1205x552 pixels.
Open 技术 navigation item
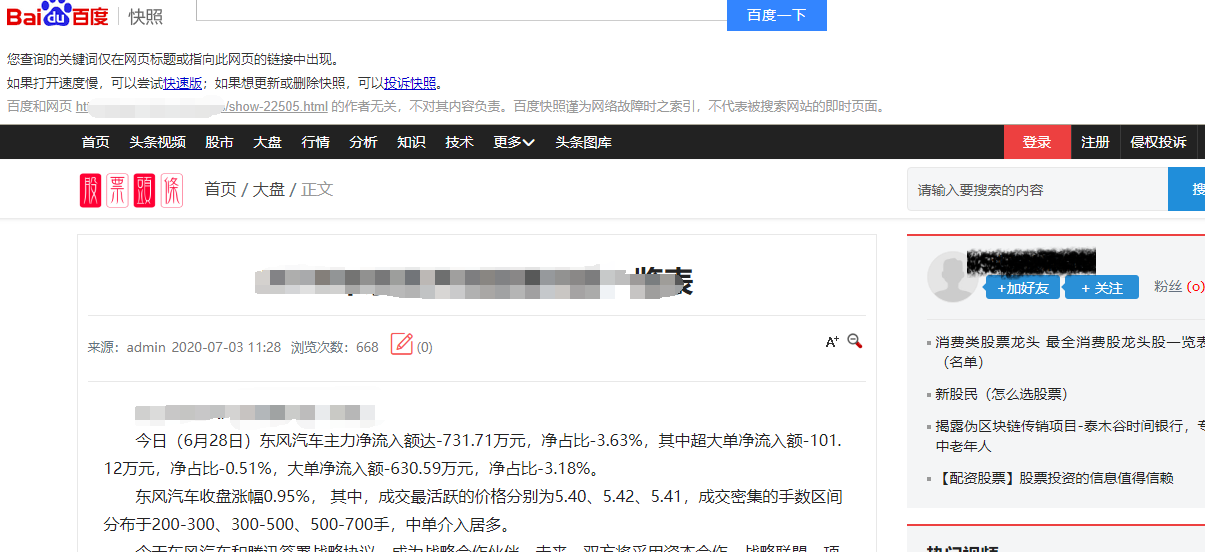point(459,142)
